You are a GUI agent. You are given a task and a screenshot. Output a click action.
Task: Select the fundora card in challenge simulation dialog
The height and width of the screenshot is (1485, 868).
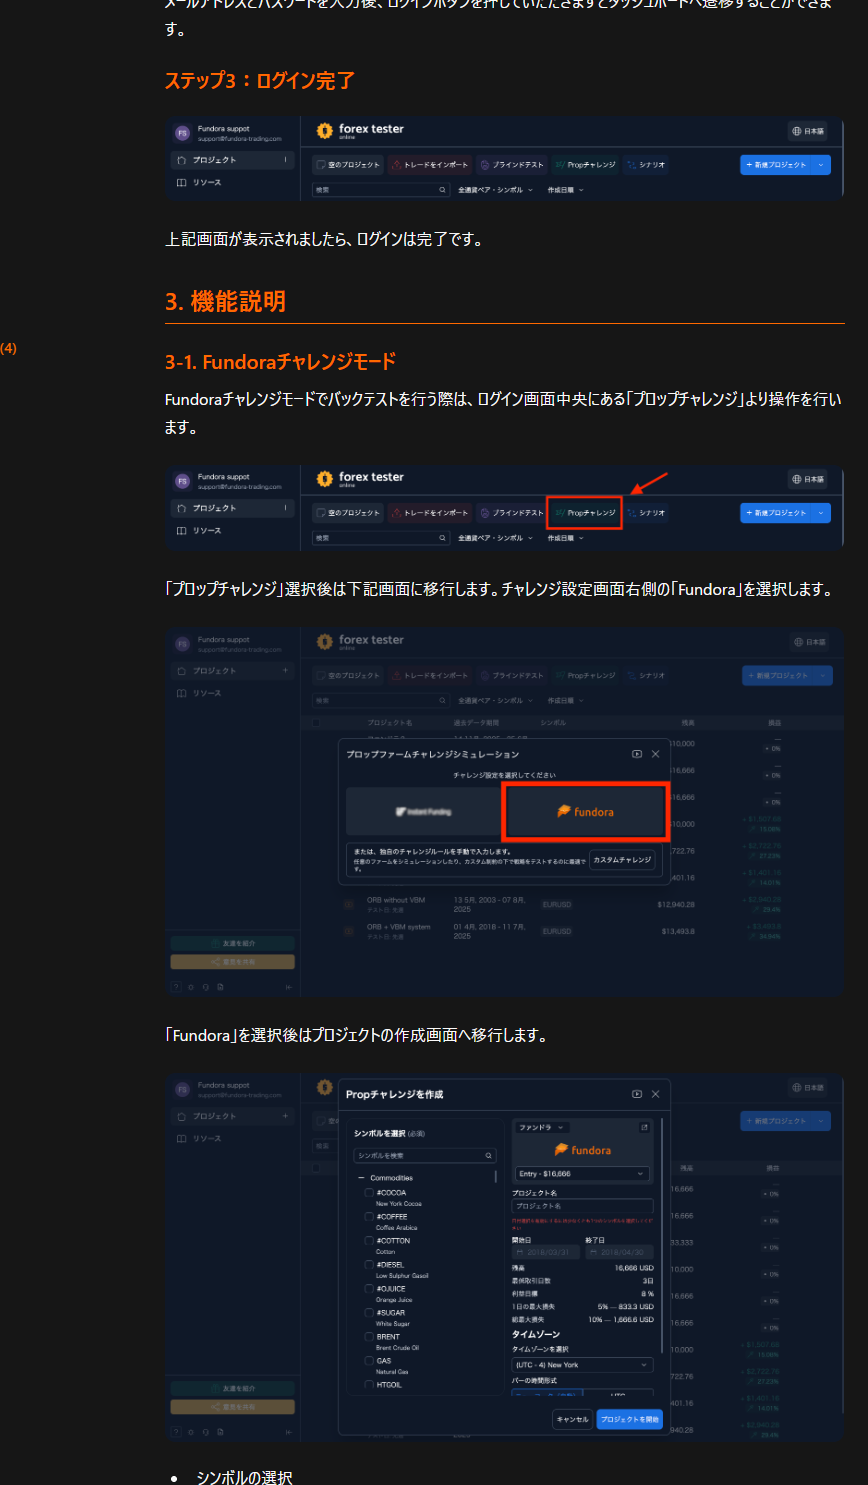point(585,811)
